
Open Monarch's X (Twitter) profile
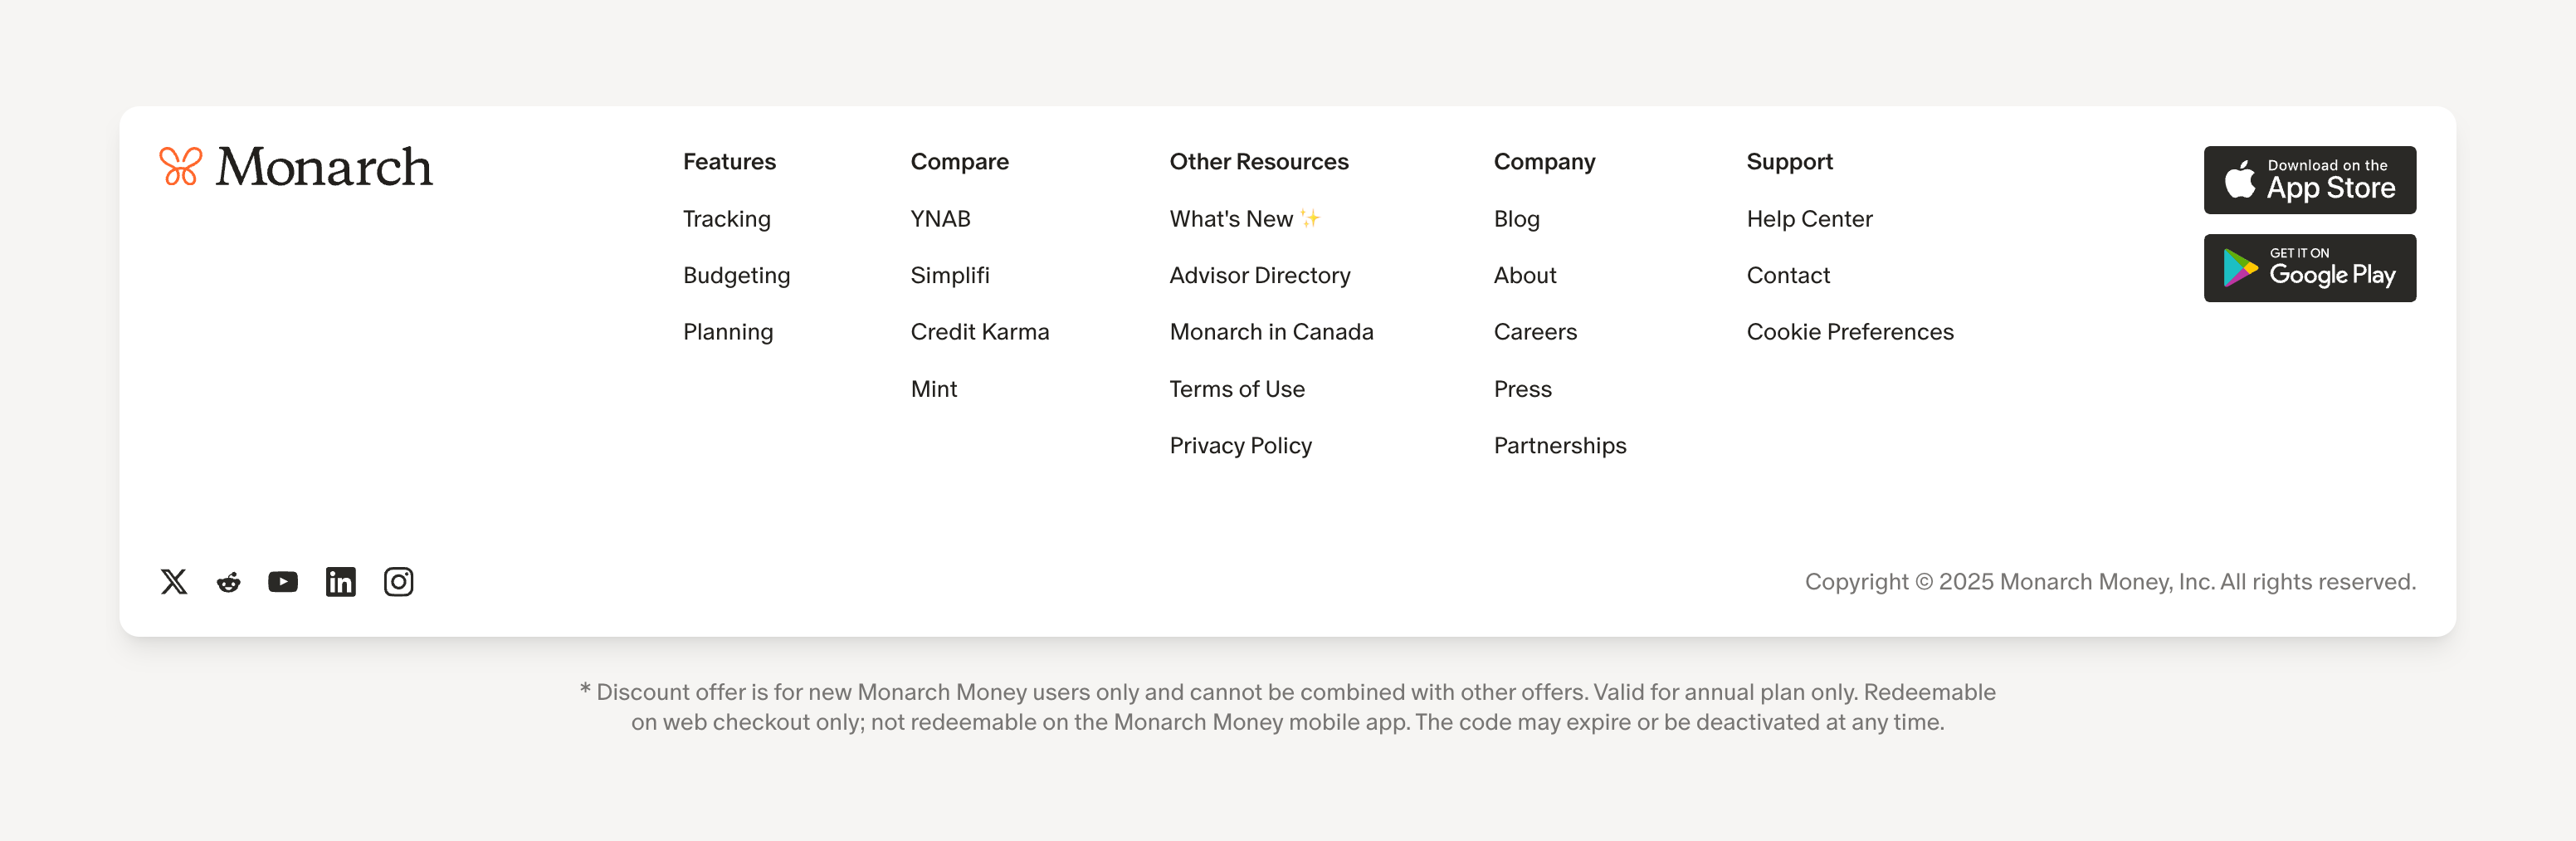click(x=173, y=581)
